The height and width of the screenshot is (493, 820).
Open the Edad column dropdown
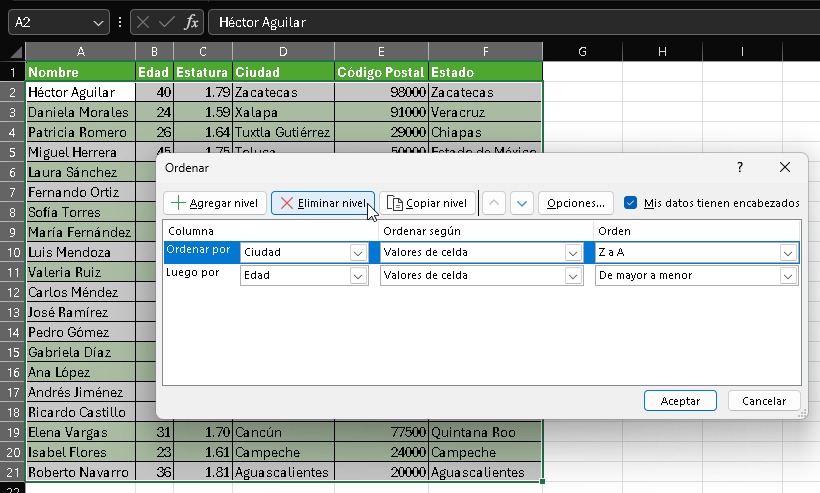(x=358, y=276)
